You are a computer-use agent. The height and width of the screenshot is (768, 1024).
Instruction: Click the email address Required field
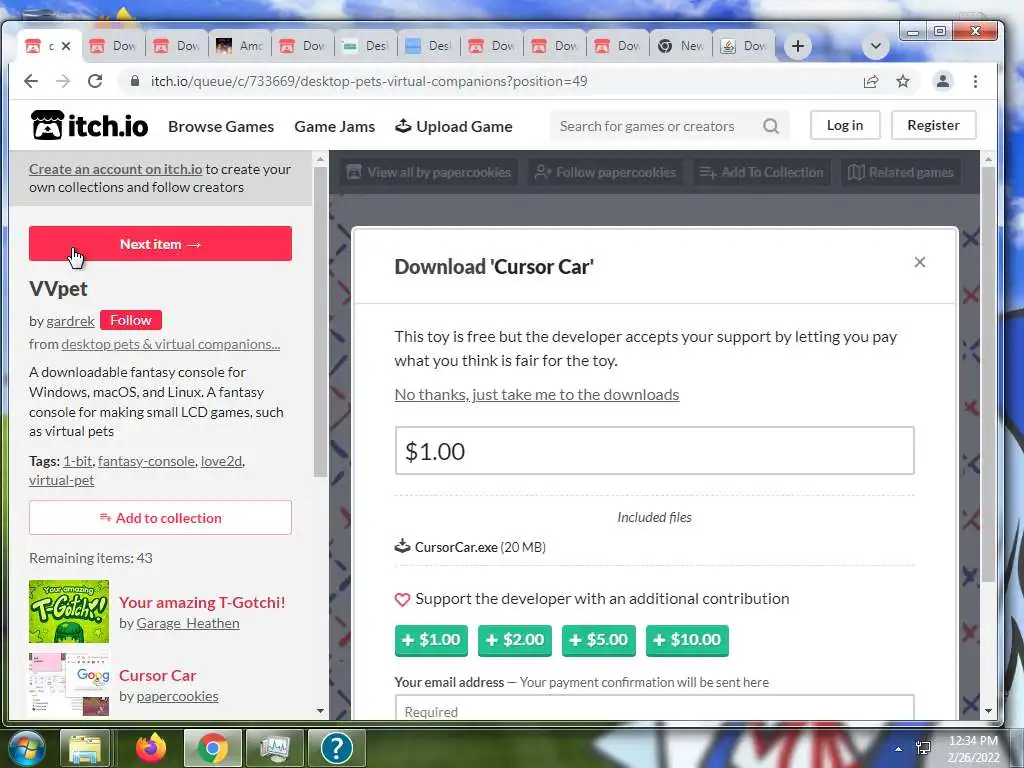pos(654,709)
